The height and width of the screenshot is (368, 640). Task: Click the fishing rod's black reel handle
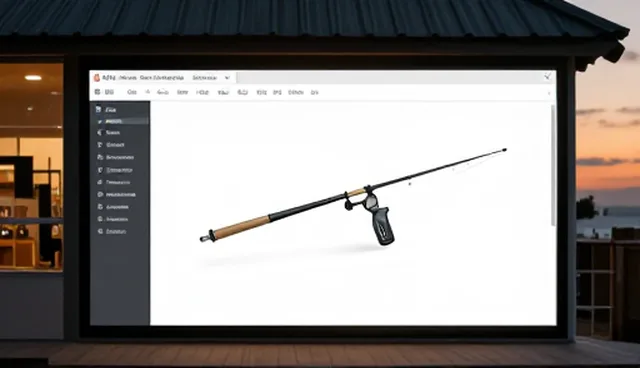click(x=382, y=226)
